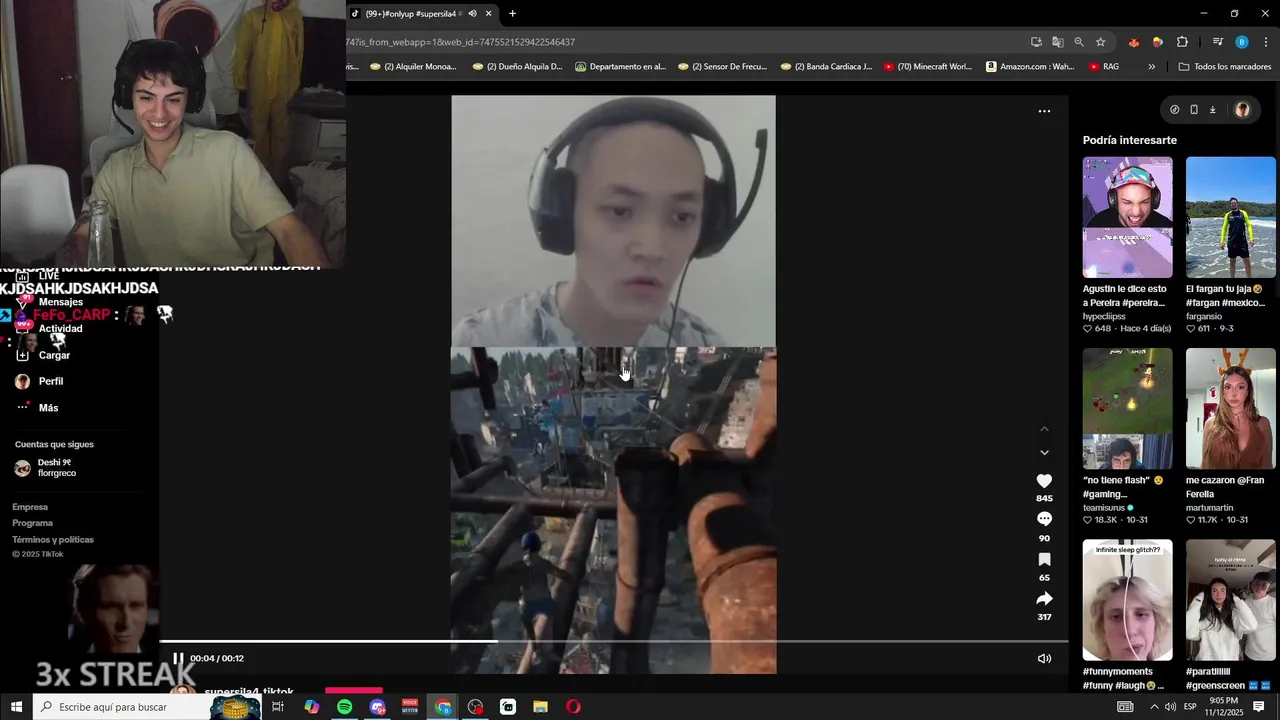
Task: Open a new browser tab
Action: [512, 13]
